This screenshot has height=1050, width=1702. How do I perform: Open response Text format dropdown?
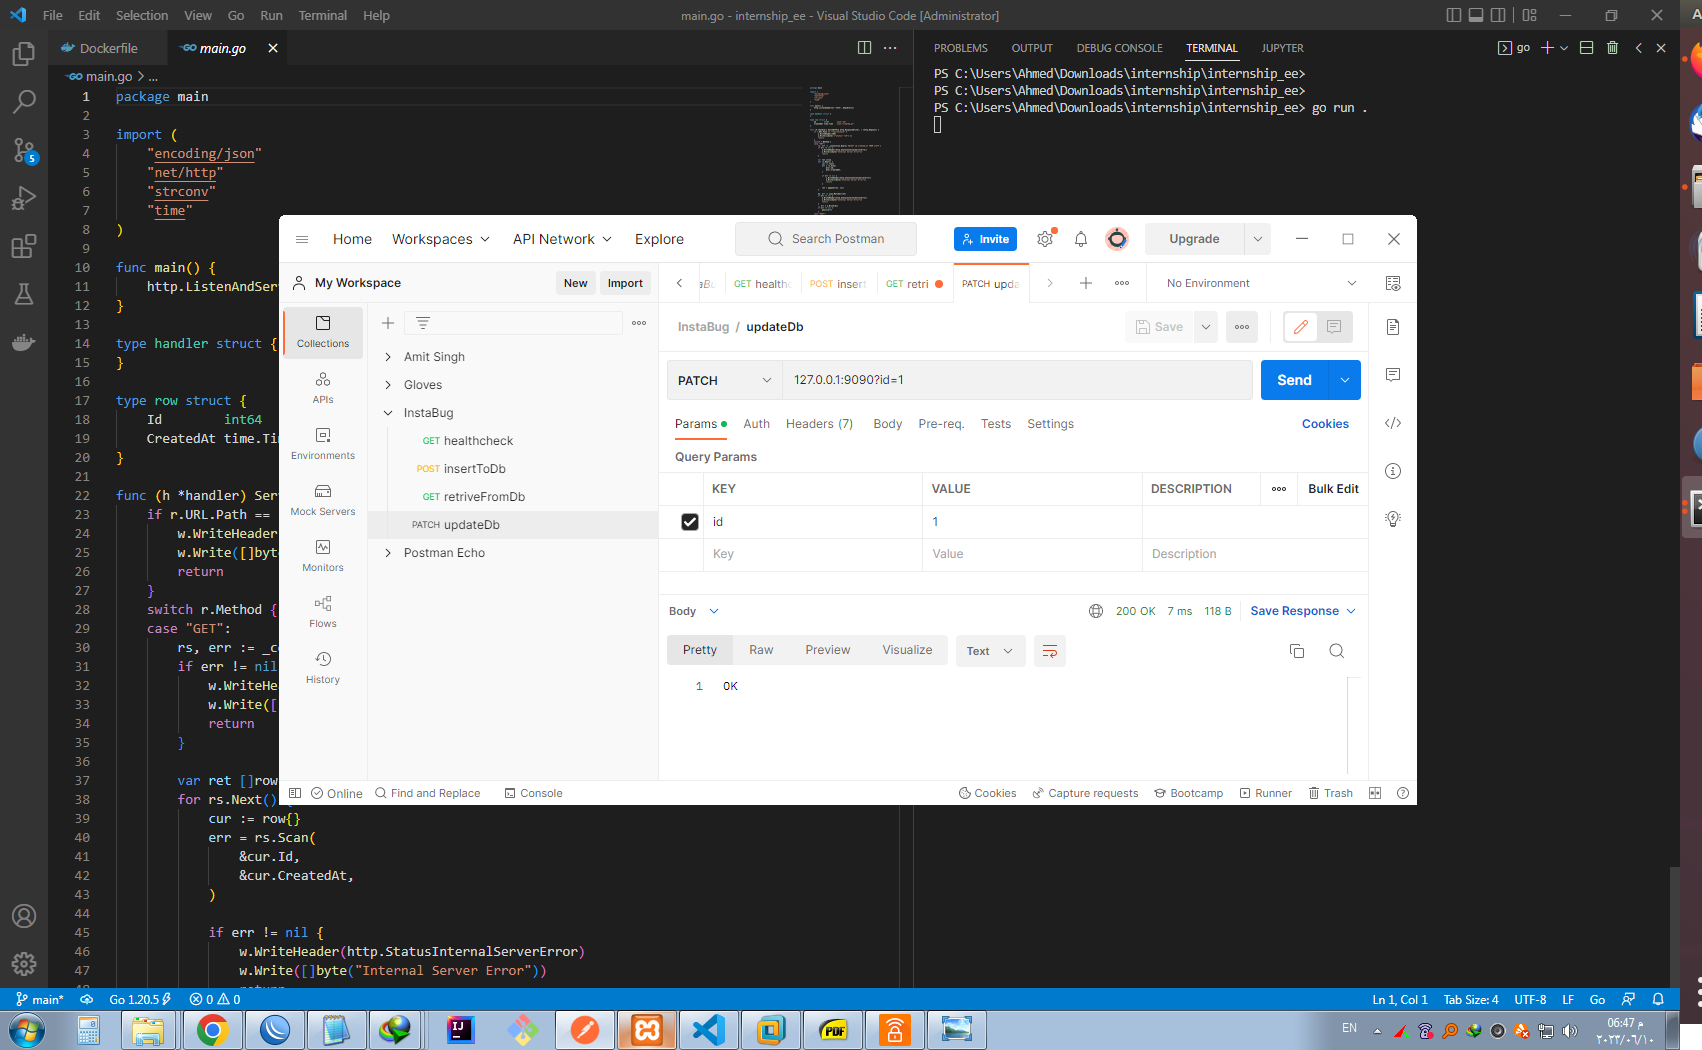tap(990, 651)
